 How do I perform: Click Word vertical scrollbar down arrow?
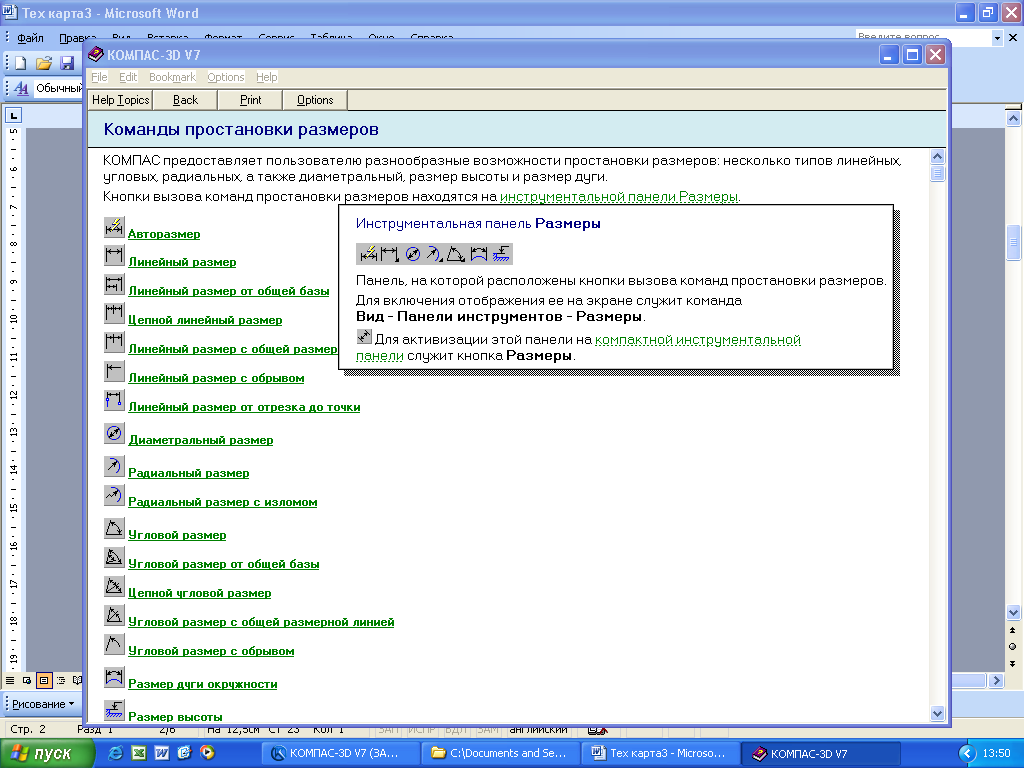(x=1013, y=613)
